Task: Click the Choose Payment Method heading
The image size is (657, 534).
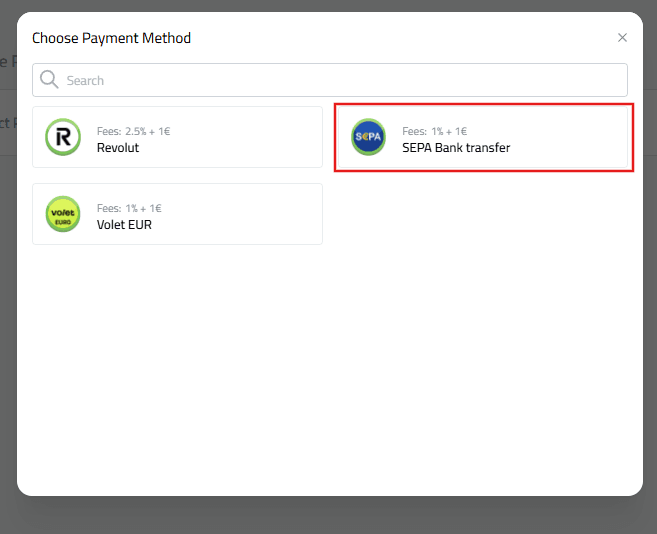Action: (x=111, y=38)
